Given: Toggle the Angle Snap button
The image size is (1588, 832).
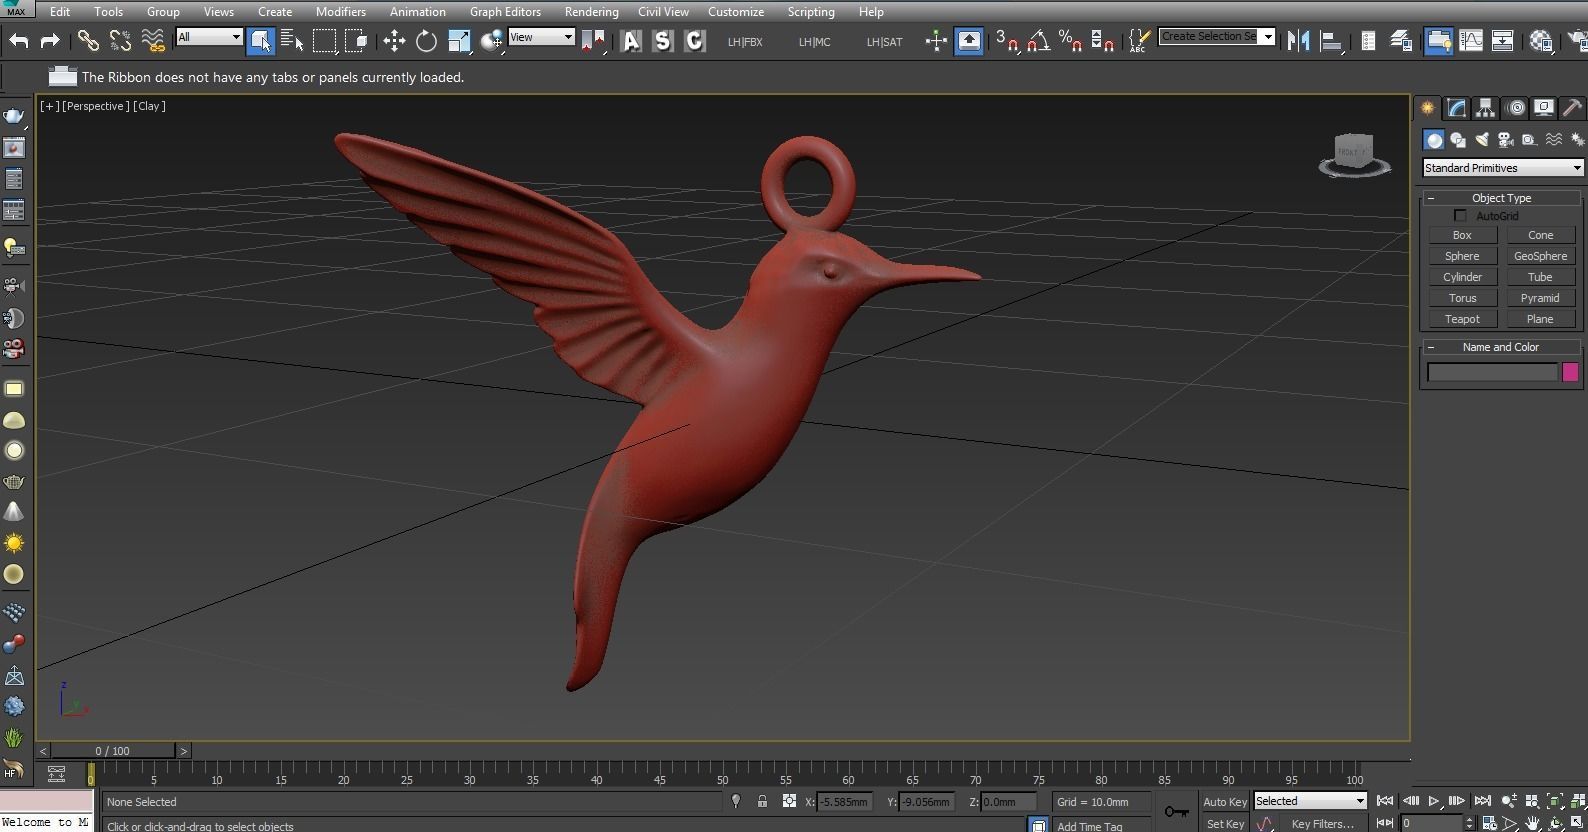Looking at the screenshot, I should (1038, 41).
